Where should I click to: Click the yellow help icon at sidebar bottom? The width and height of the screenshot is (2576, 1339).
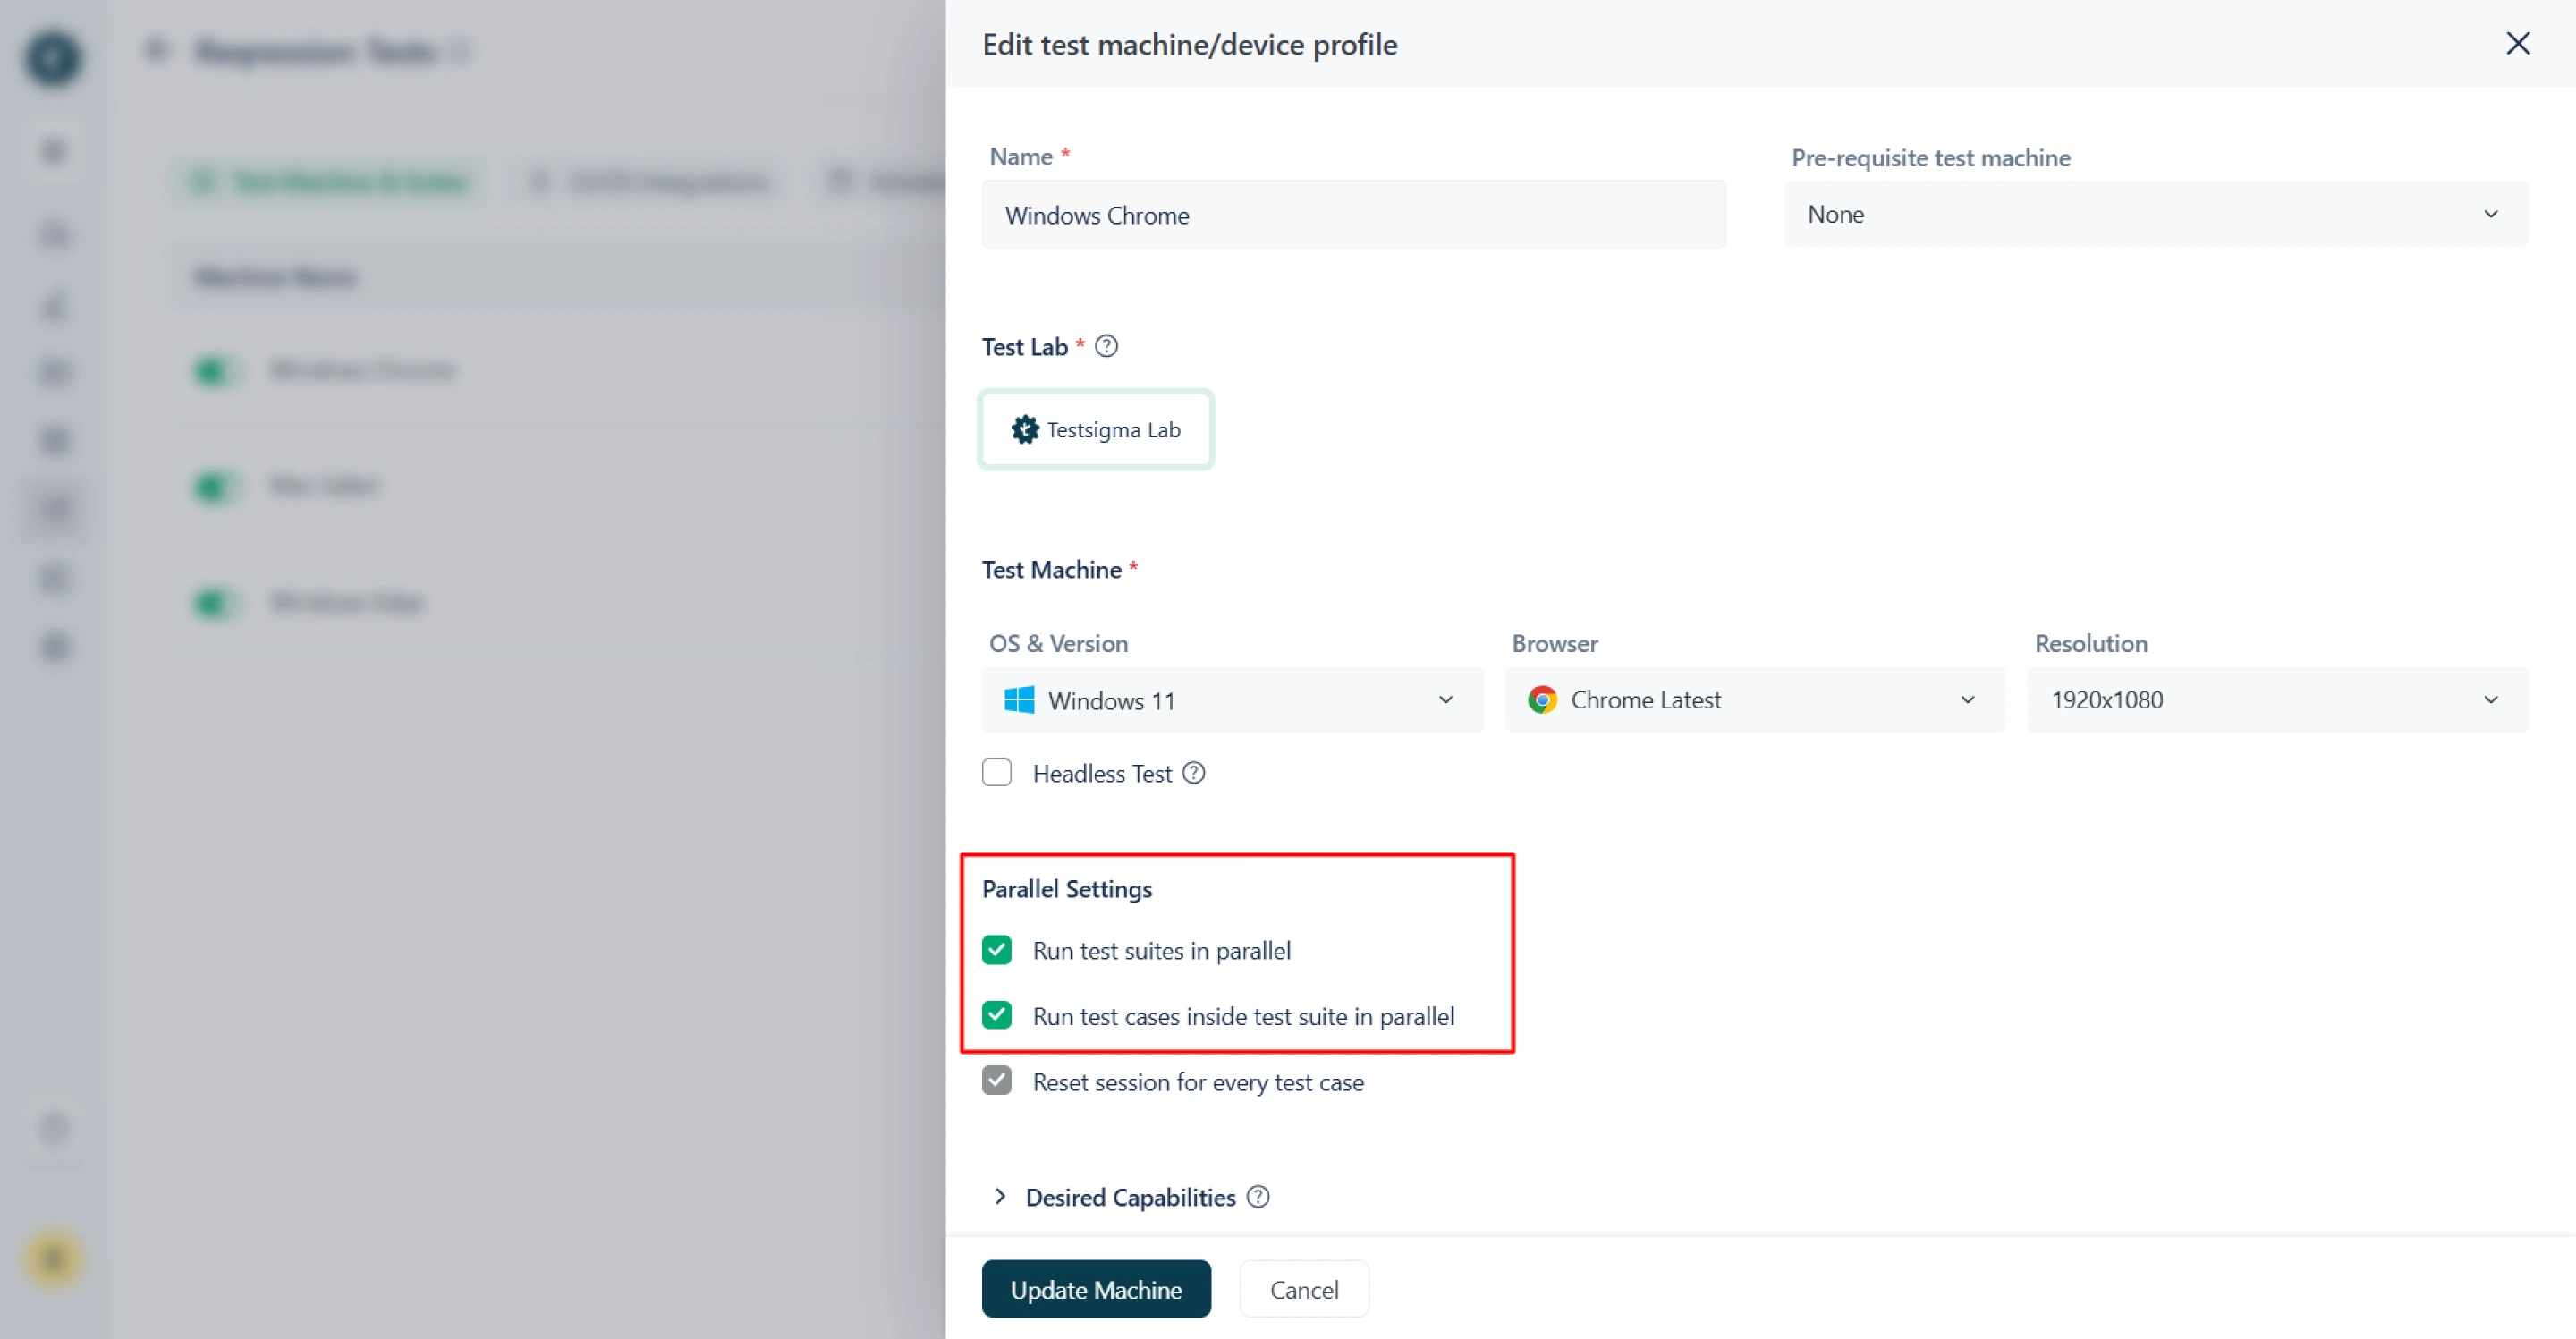point(53,1259)
